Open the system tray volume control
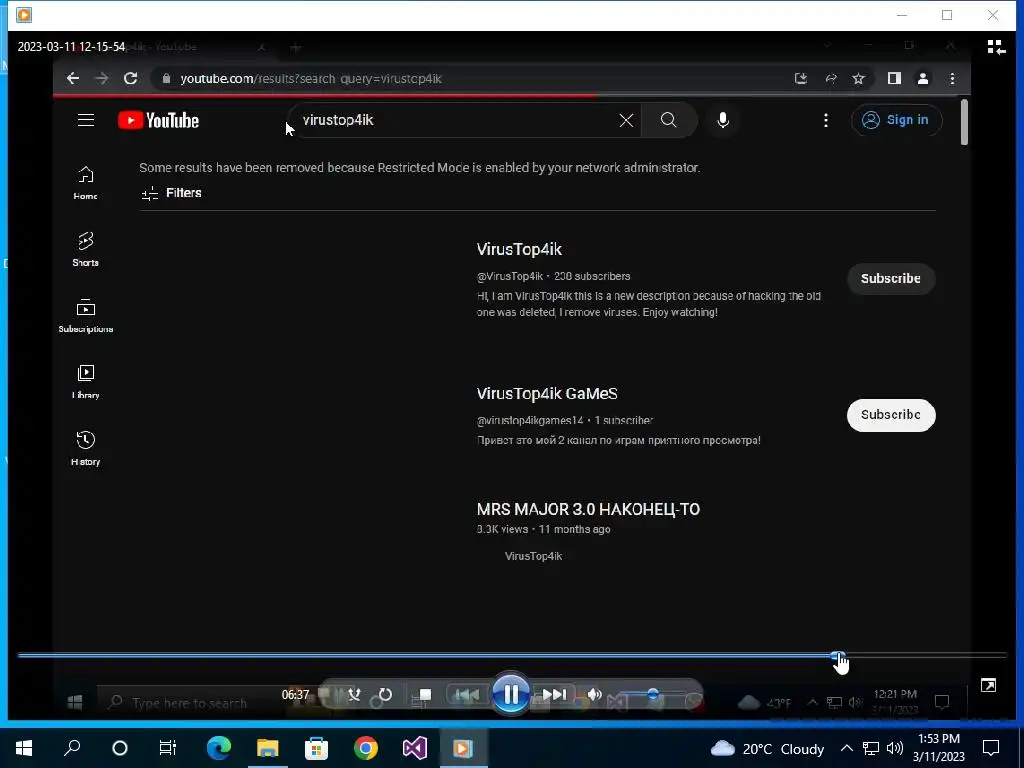Image resolution: width=1024 pixels, height=768 pixels. click(895, 748)
